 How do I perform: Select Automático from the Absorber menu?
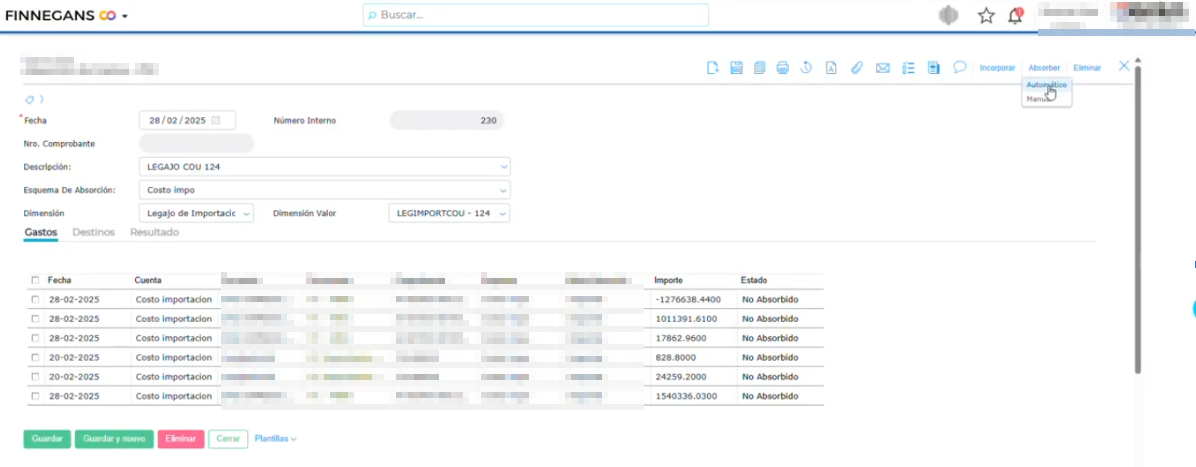point(1046,85)
